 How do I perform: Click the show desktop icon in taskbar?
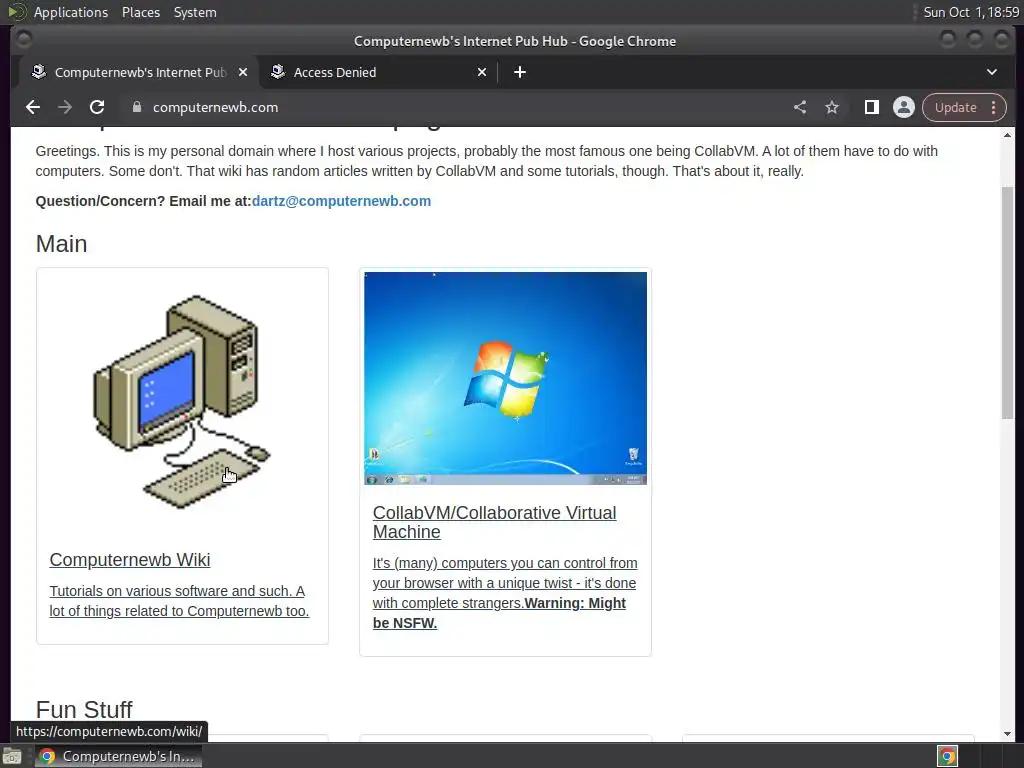tap(12, 756)
